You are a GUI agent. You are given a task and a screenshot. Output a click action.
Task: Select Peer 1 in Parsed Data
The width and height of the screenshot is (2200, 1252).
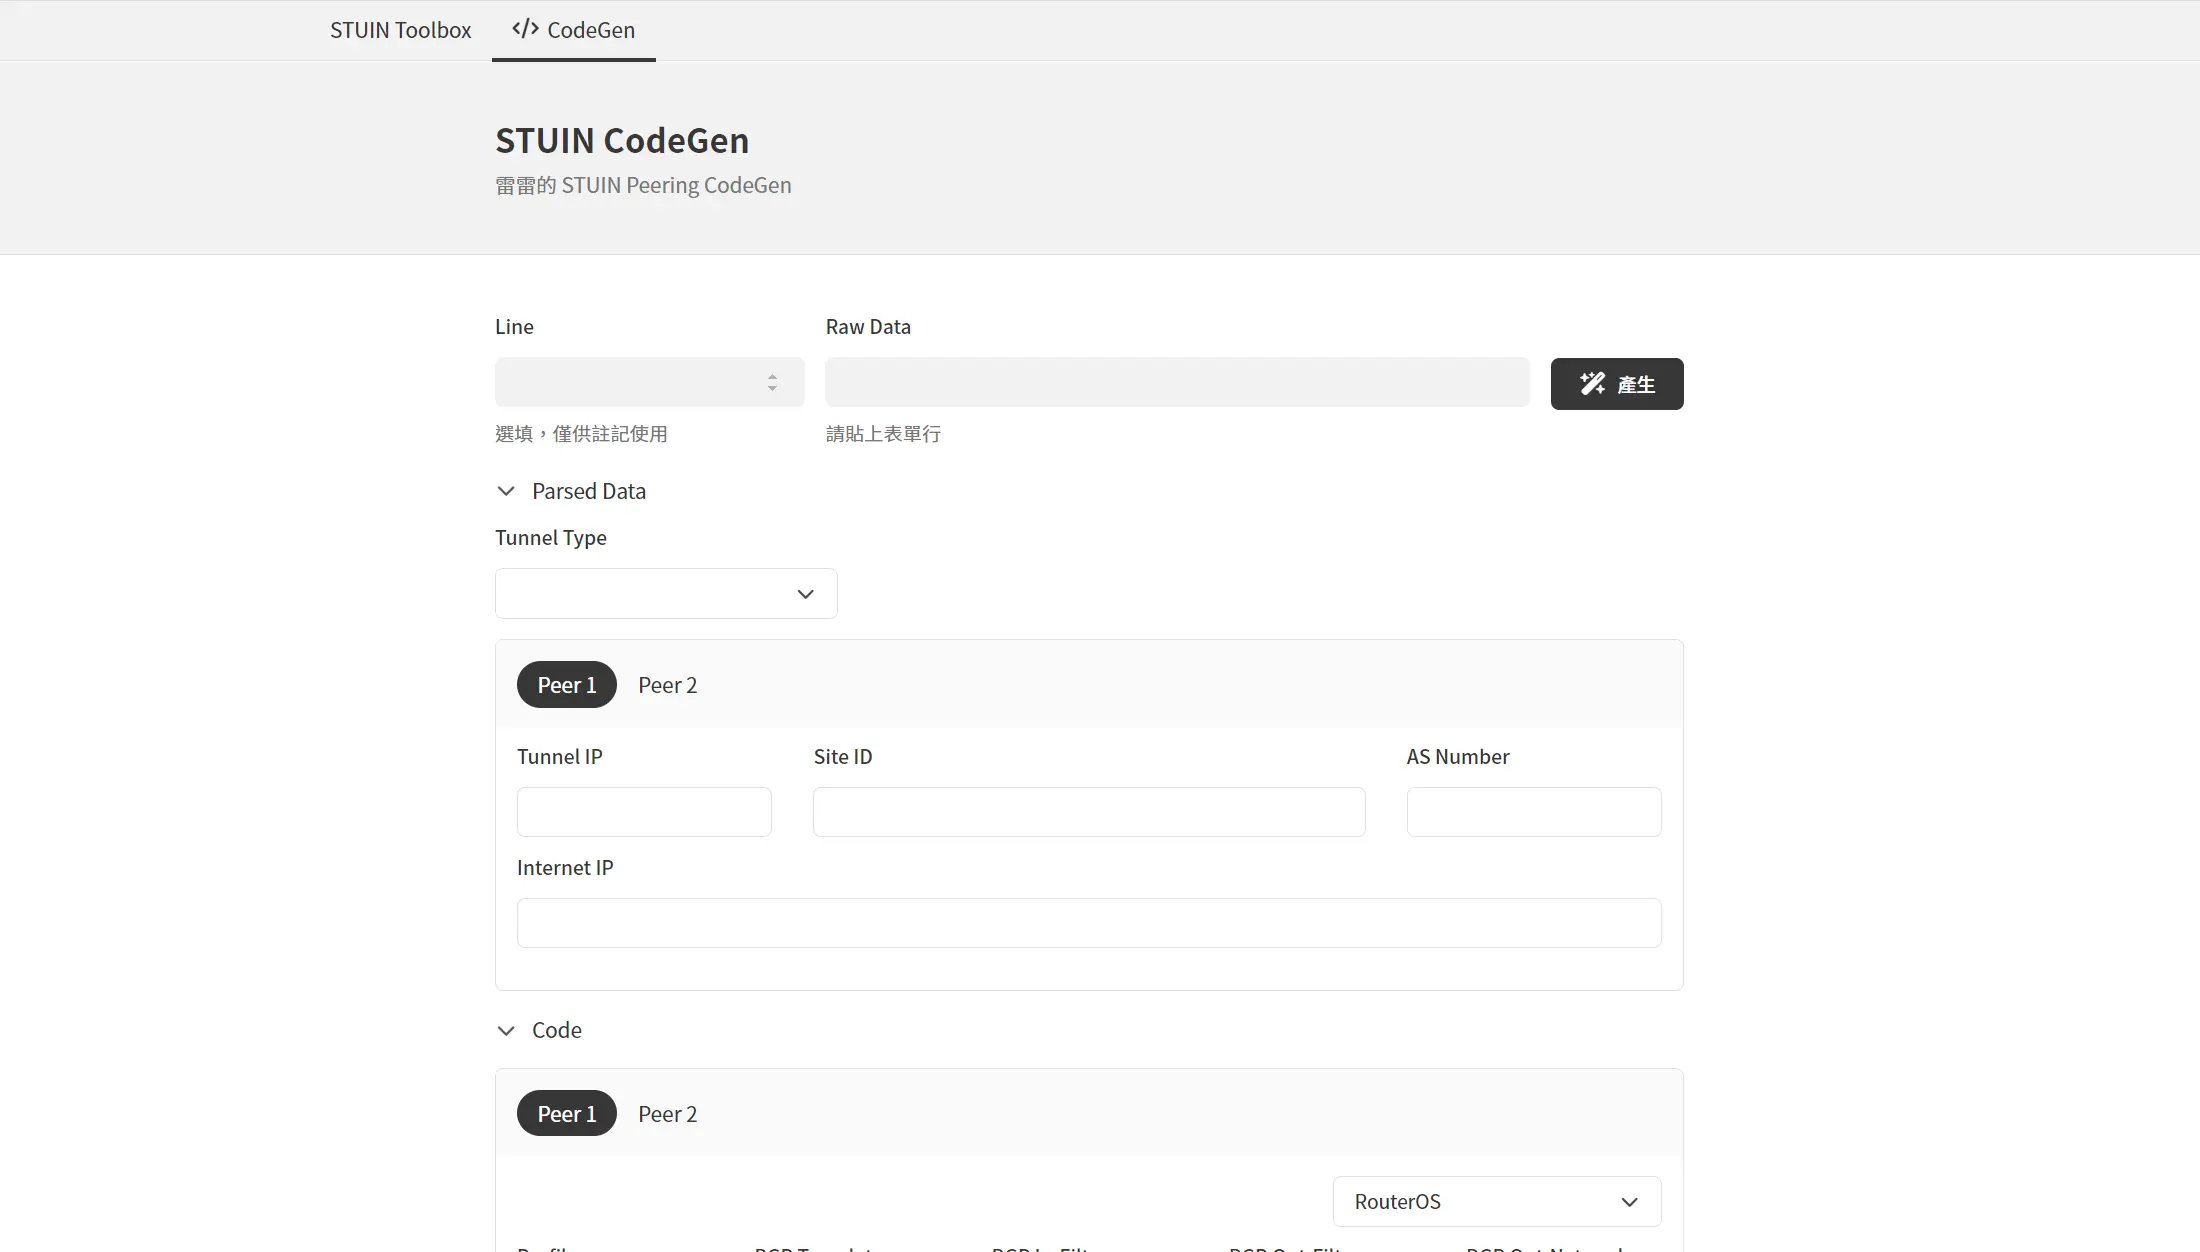(x=566, y=685)
